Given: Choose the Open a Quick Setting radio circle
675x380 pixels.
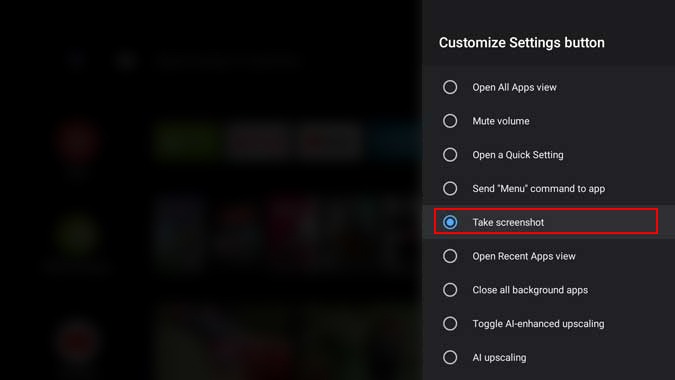Looking at the screenshot, I should tap(450, 154).
